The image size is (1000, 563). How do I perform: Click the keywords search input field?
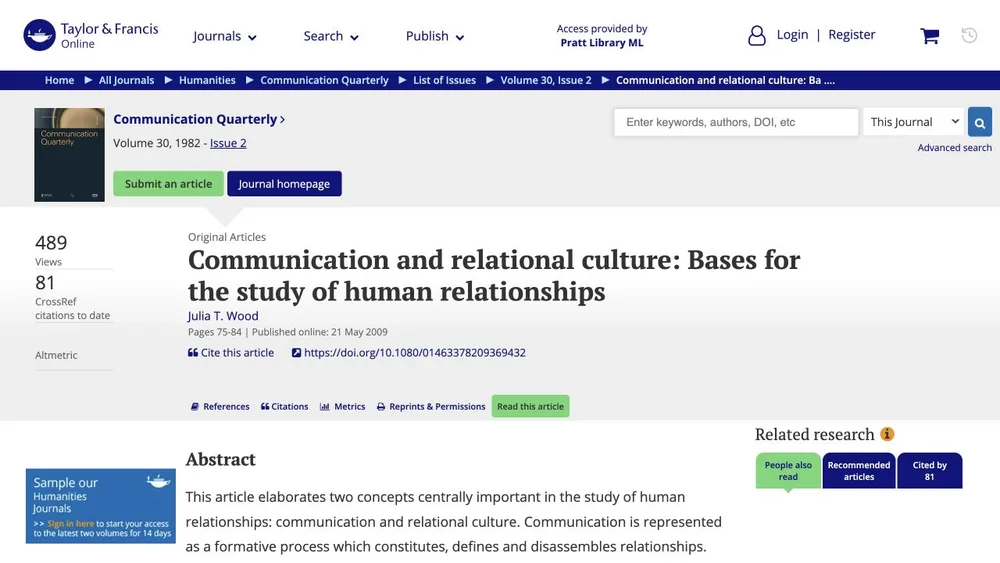(x=736, y=122)
